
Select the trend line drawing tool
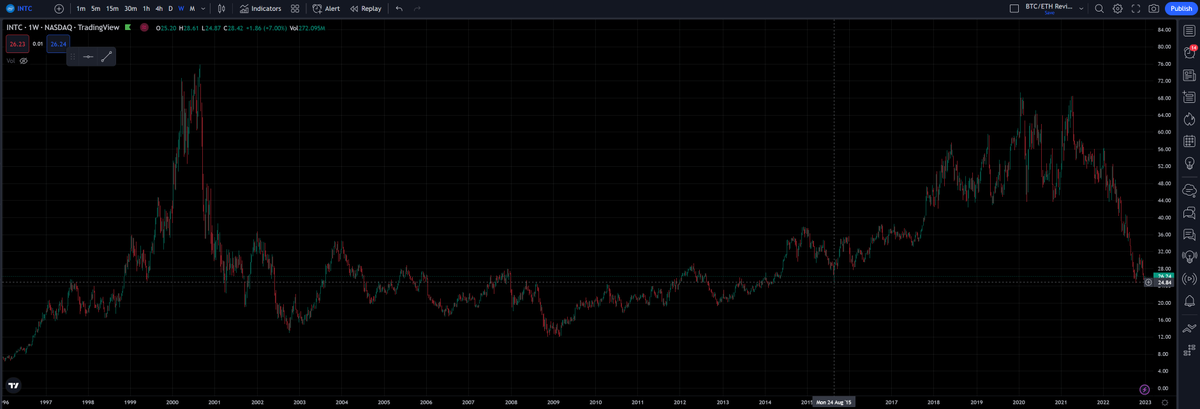pos(106,57)
